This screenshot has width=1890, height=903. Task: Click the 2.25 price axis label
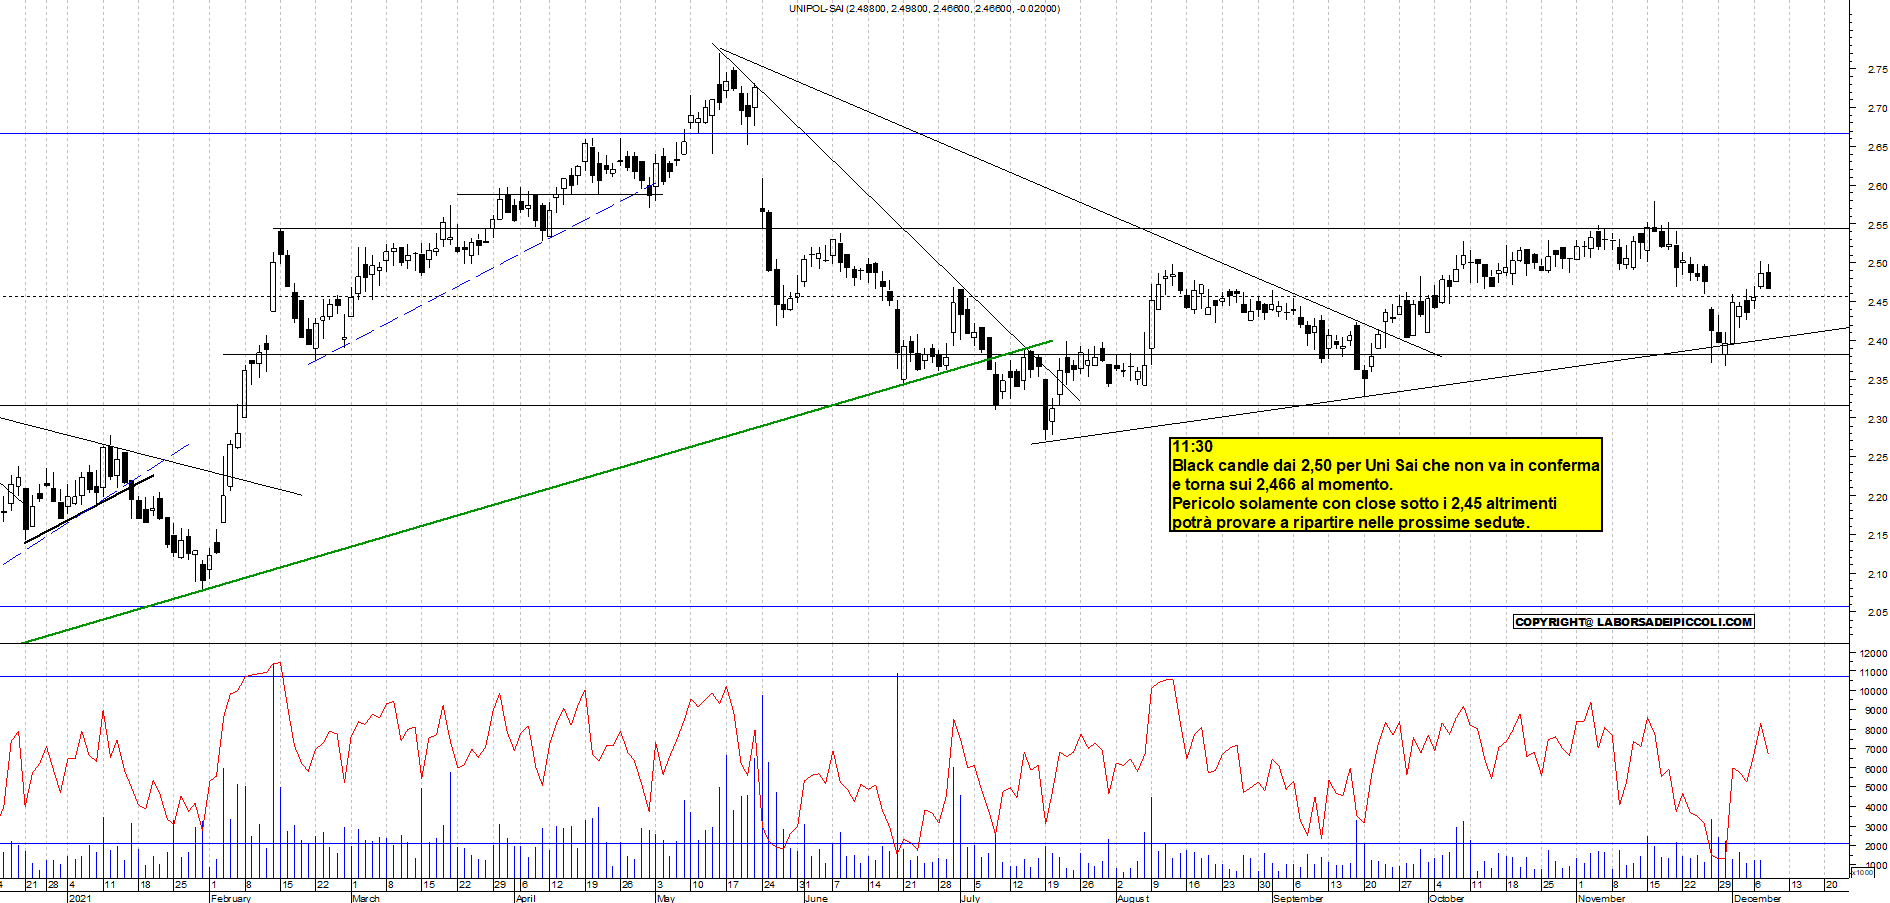click(x=1877, y=458)
